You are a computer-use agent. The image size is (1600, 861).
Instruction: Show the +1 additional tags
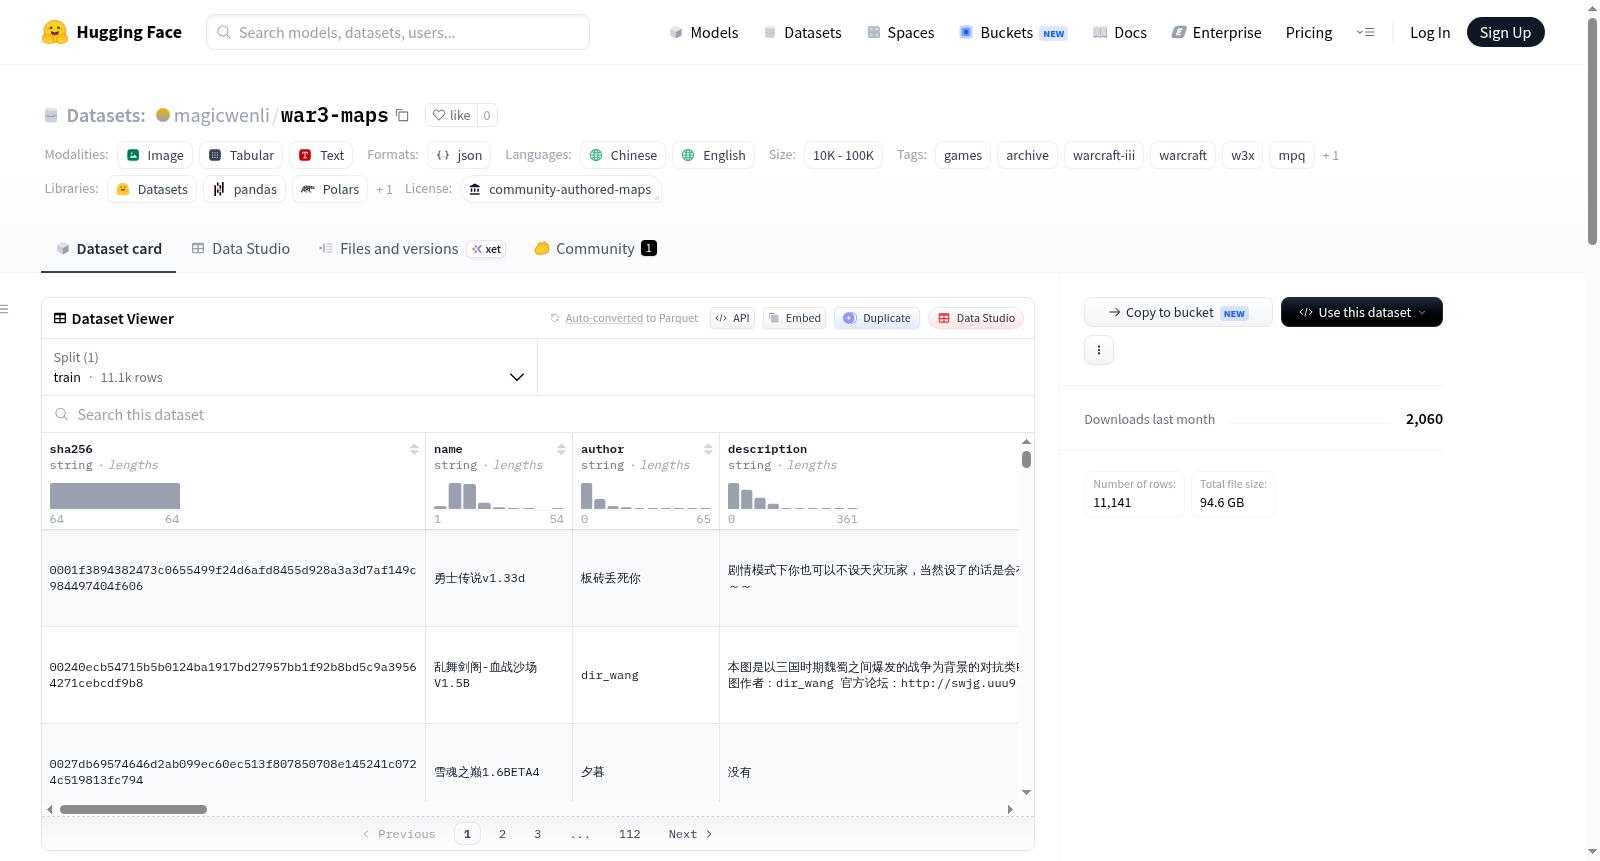click(1330, 156)
